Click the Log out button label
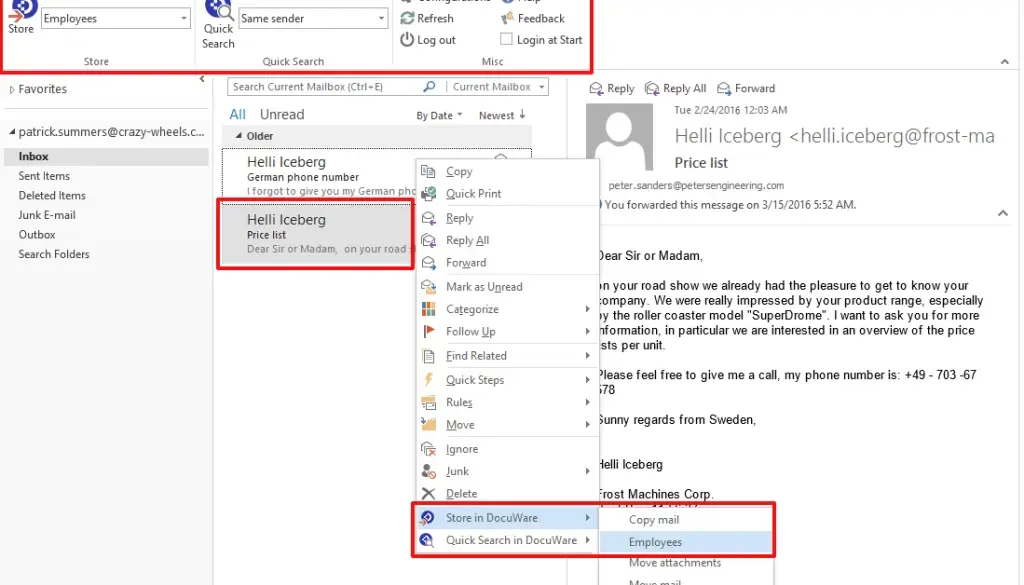 click(436, 40)
